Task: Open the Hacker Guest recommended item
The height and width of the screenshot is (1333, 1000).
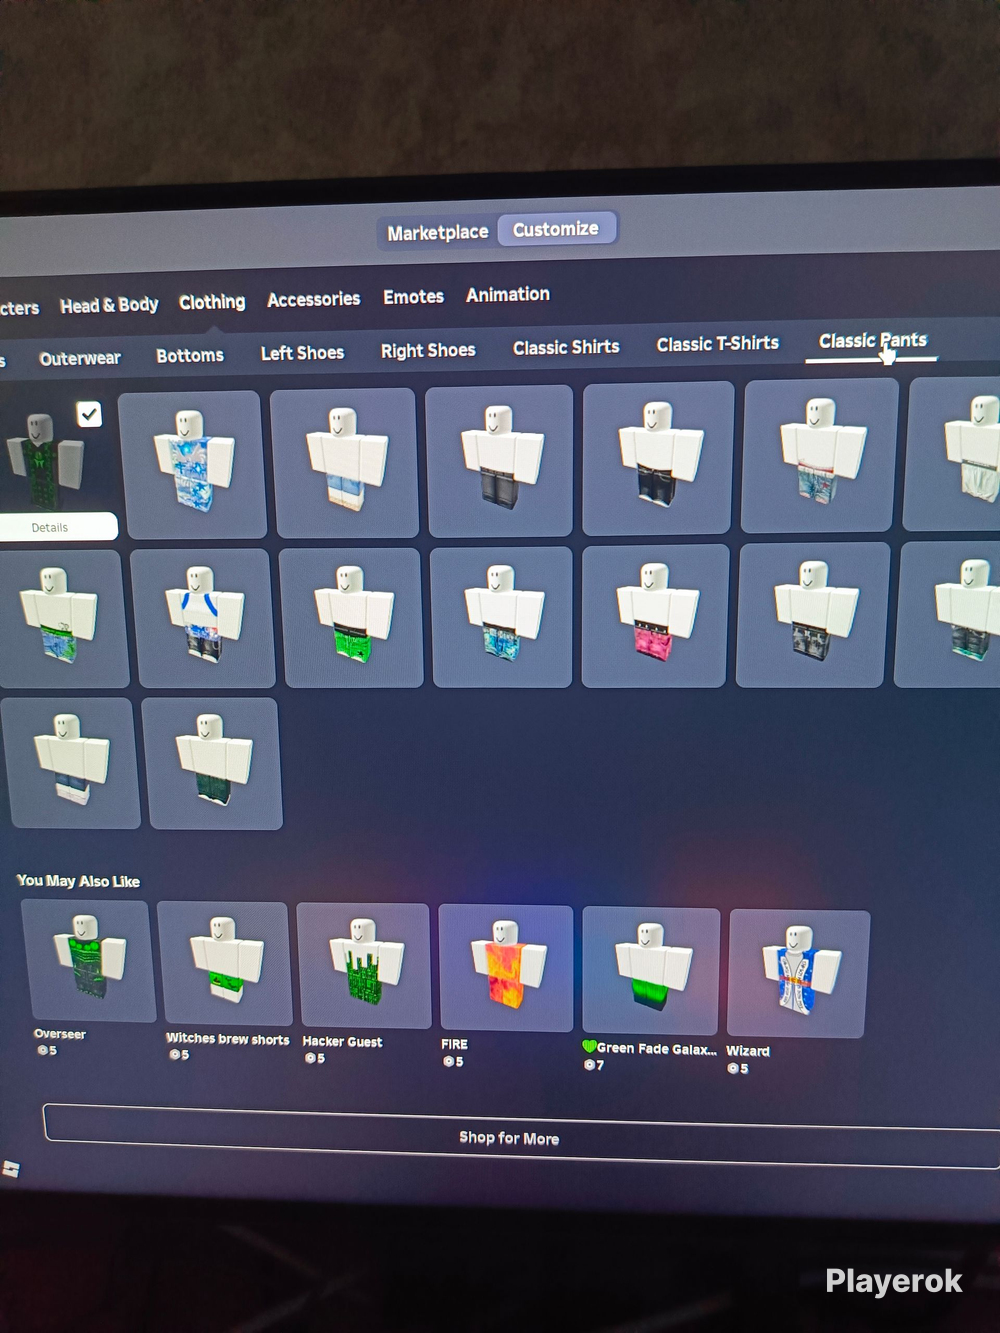Action: point(364,966)
